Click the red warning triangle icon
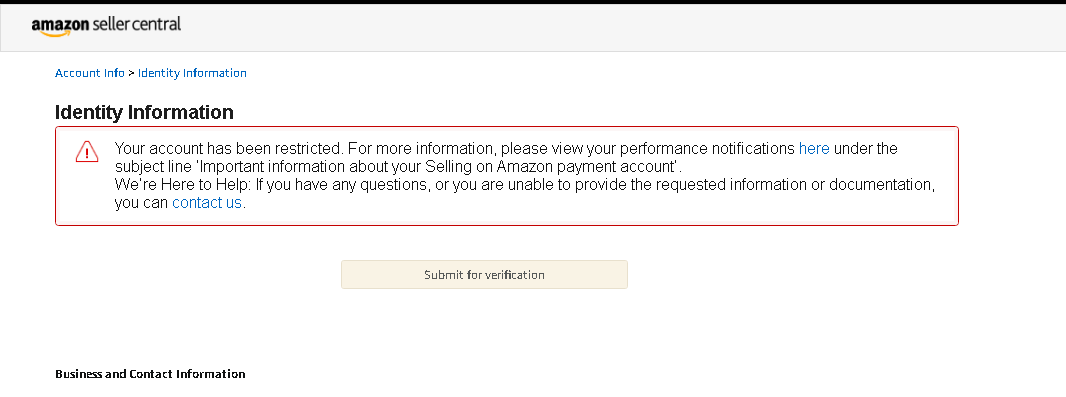Screen dimensions: 1066x397 (x=87, y=151)
